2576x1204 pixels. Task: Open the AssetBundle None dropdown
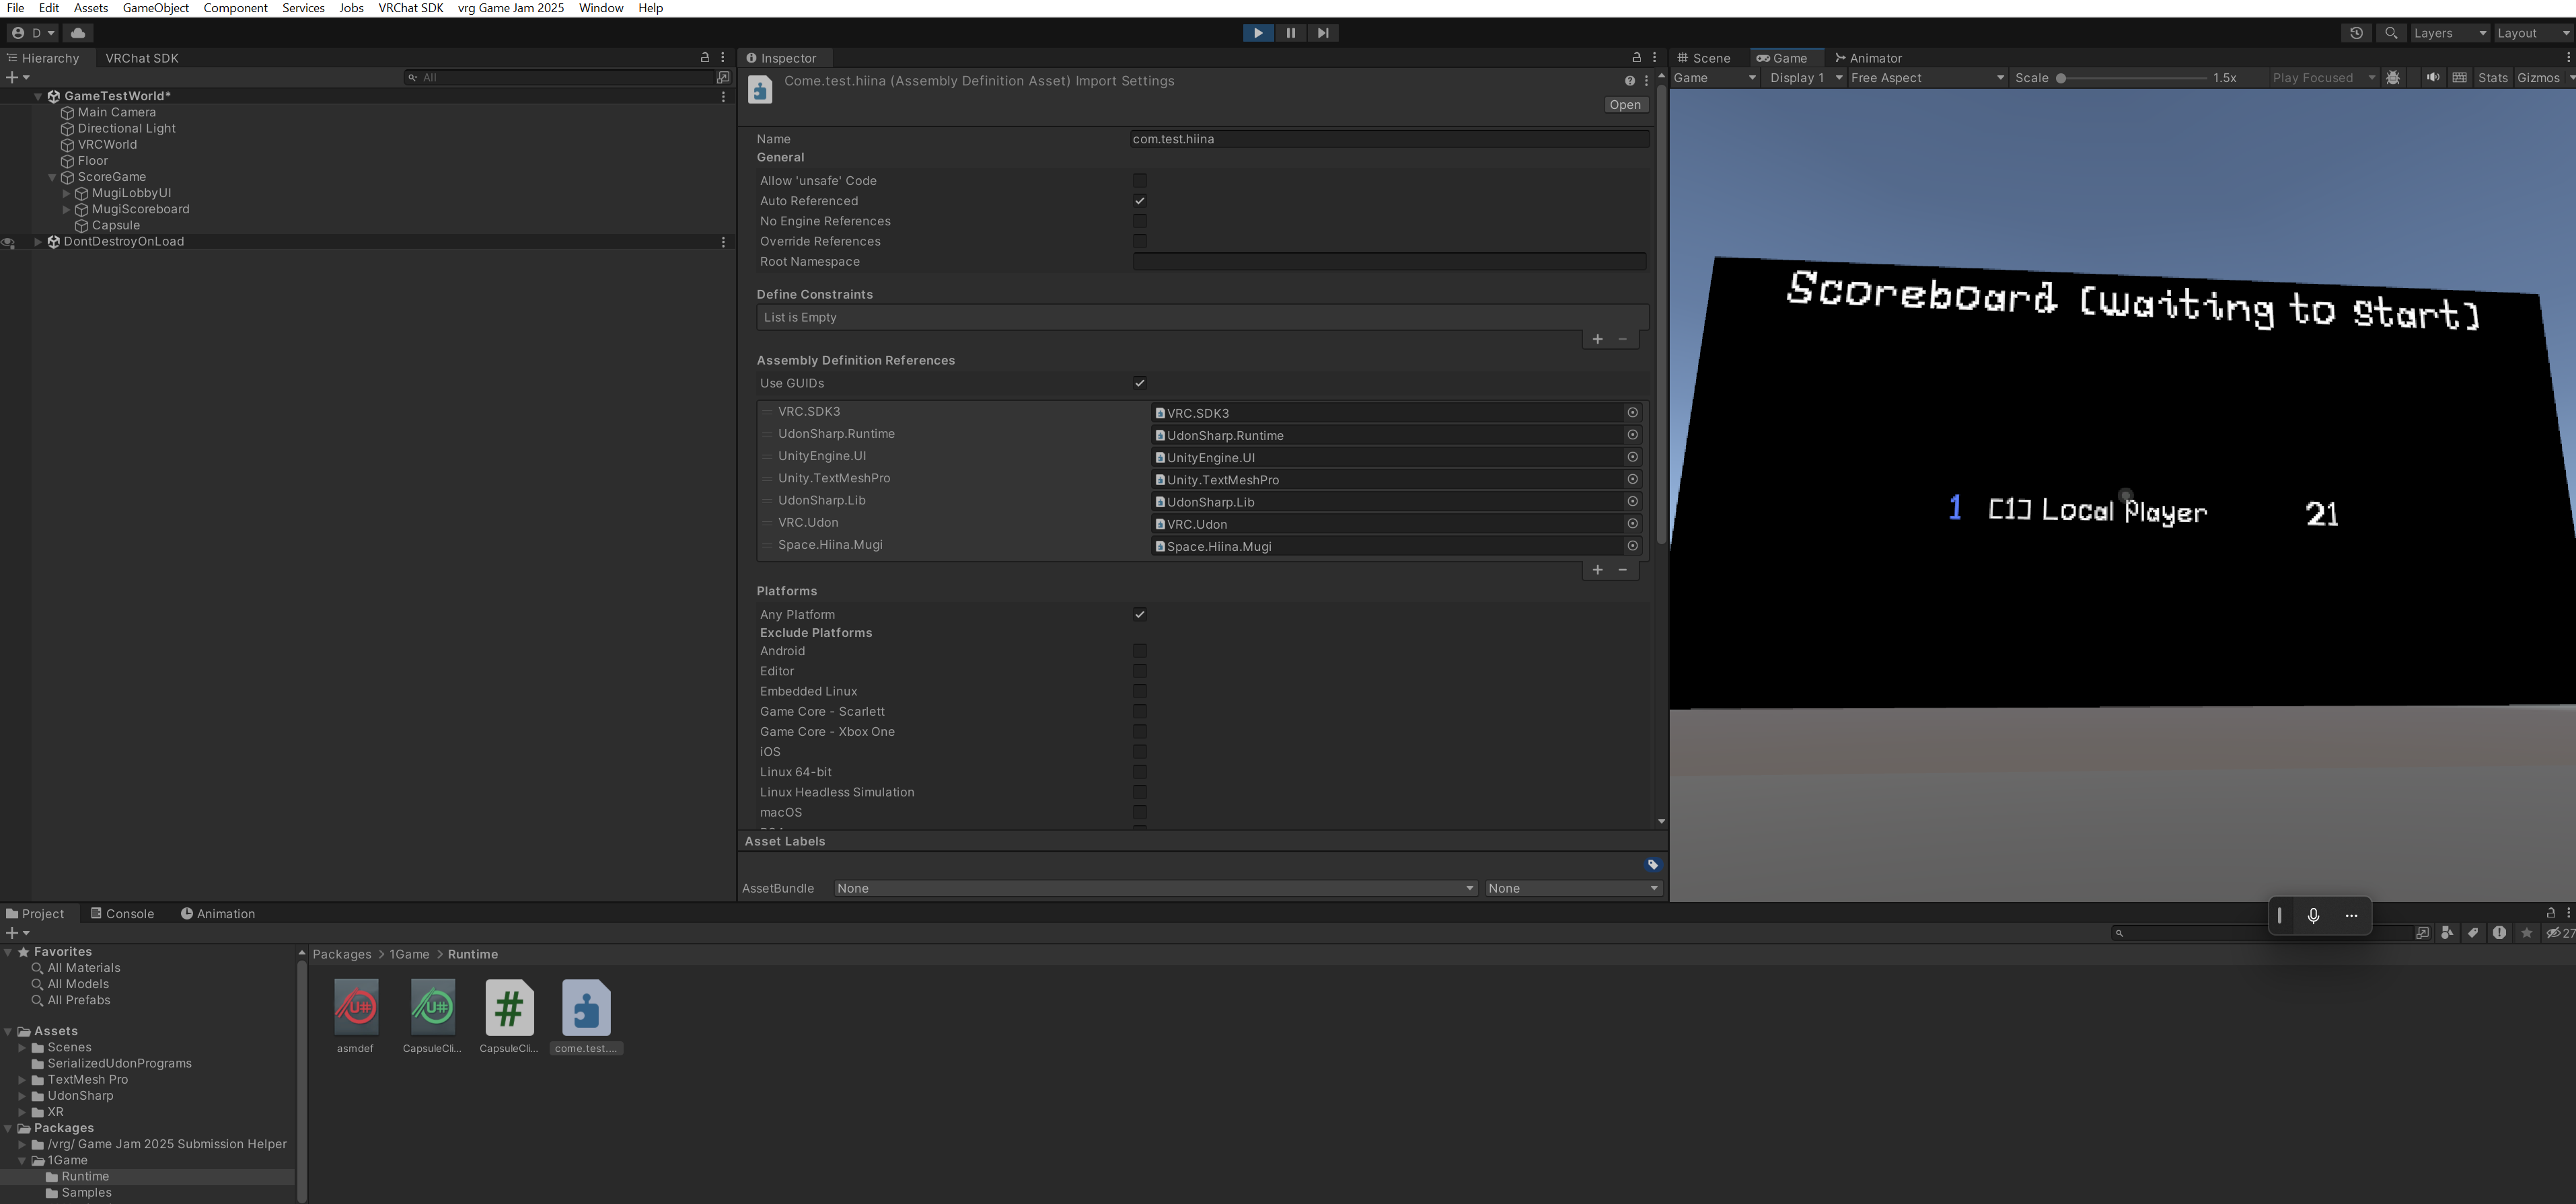pyautogui.click(x=1155, y=889)
